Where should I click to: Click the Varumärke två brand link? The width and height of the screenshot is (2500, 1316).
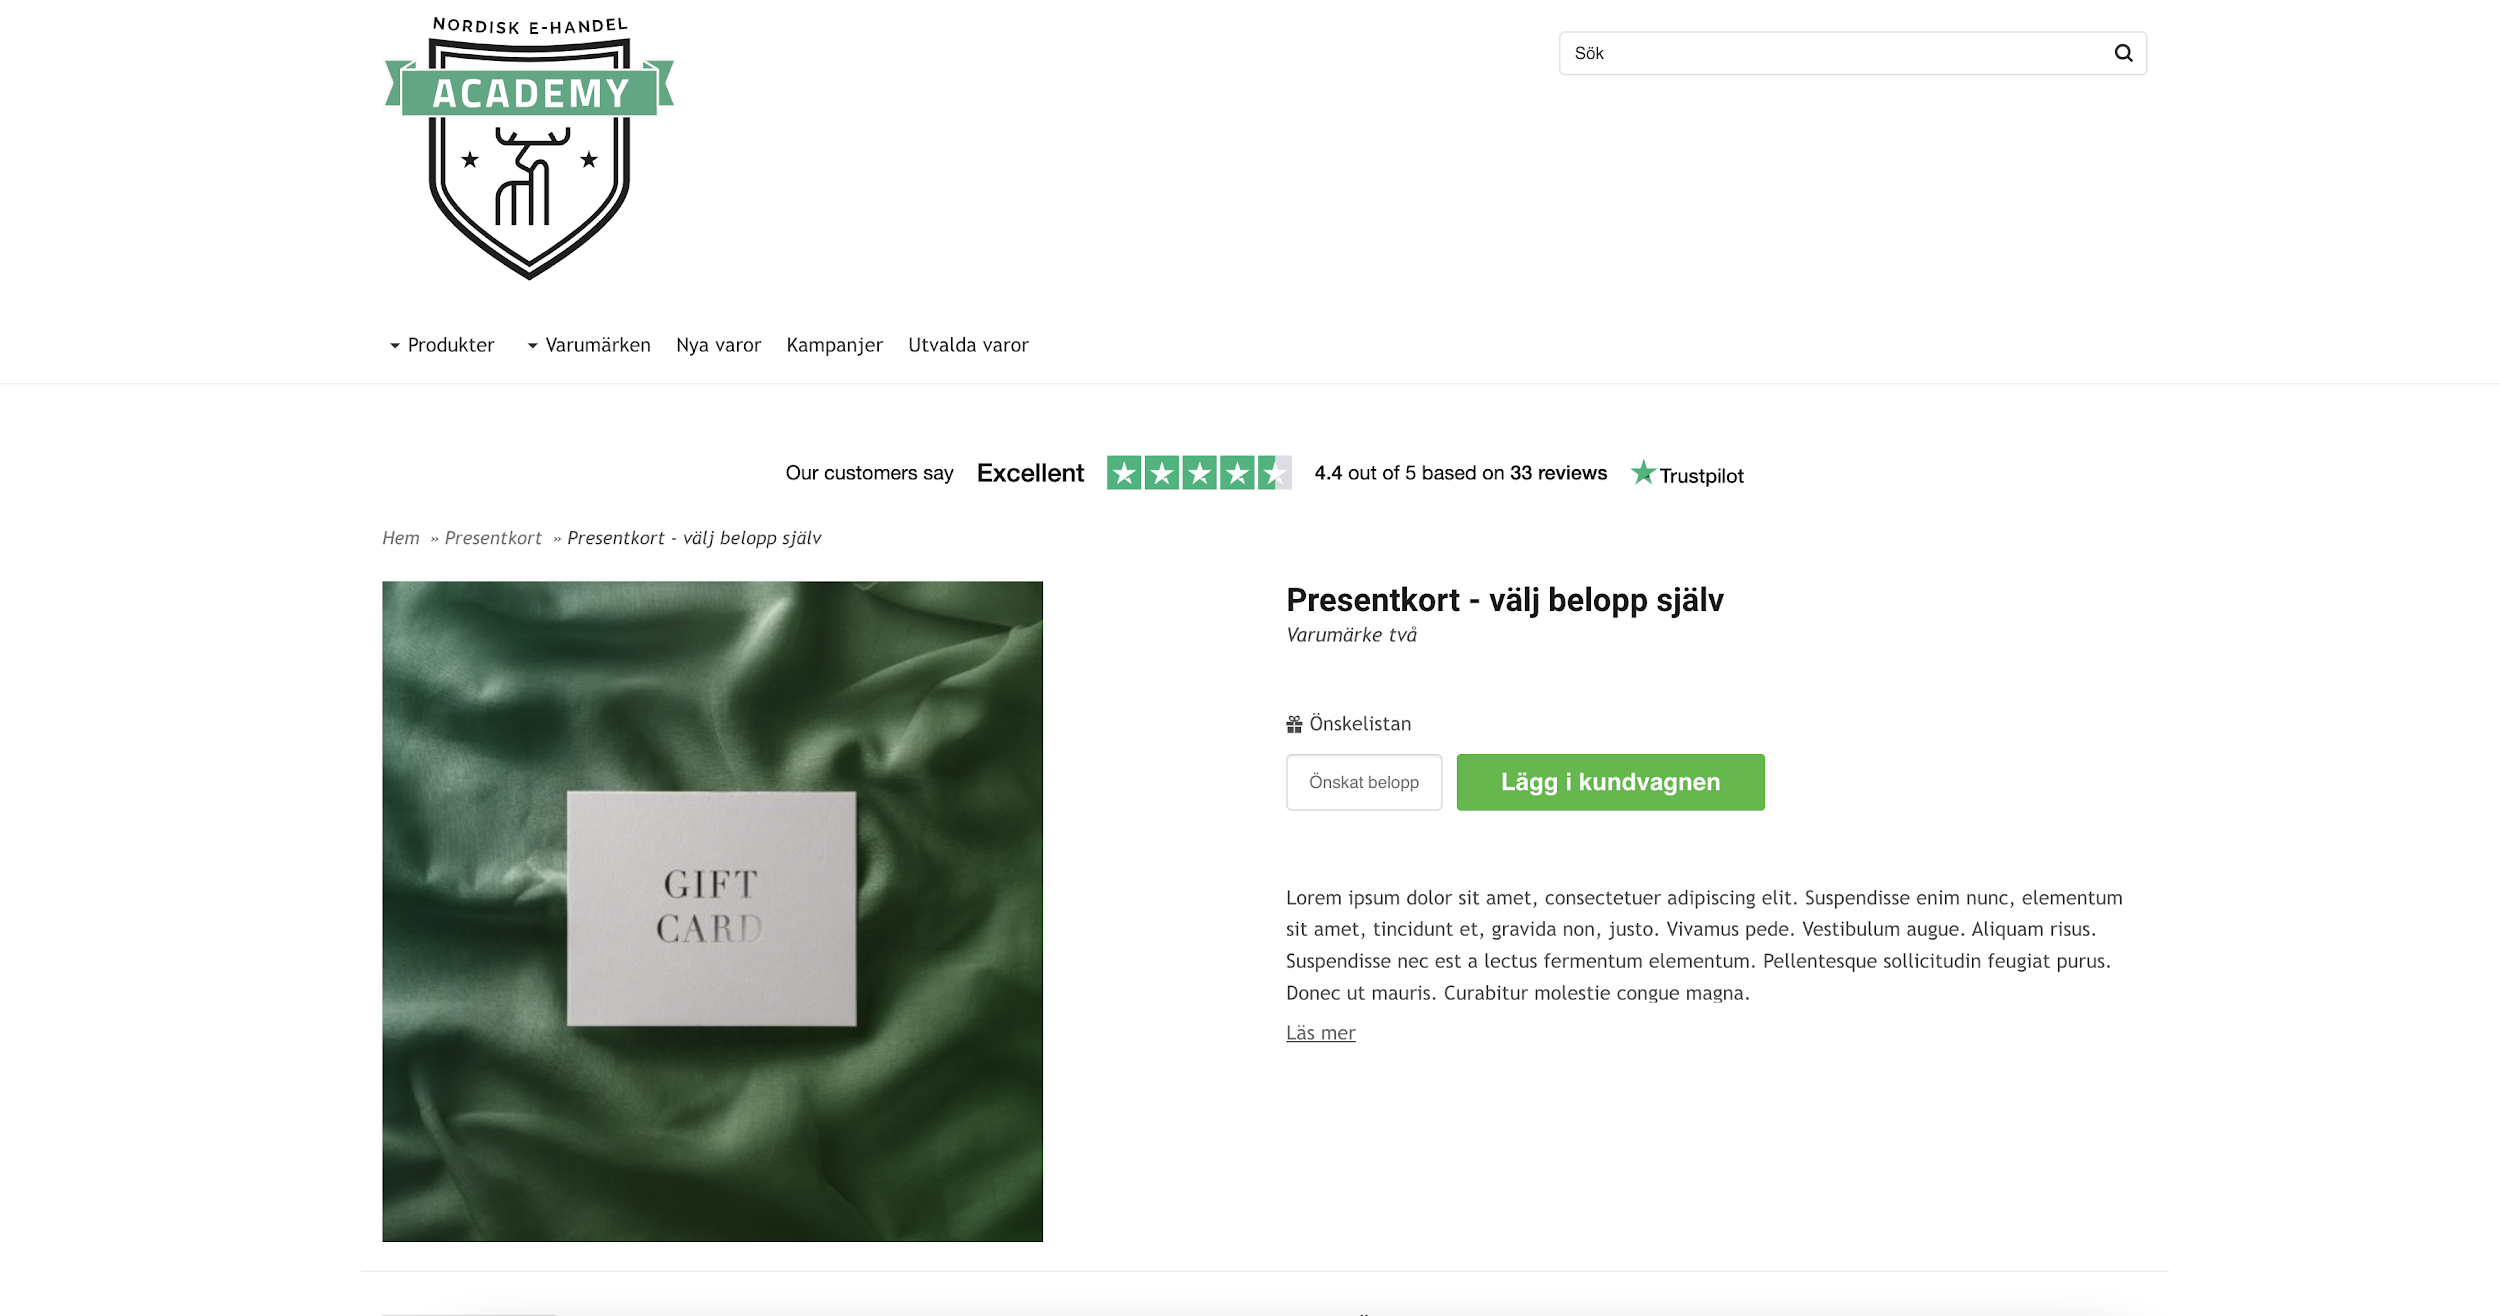pyautogui.click(x=1351, y=635)
